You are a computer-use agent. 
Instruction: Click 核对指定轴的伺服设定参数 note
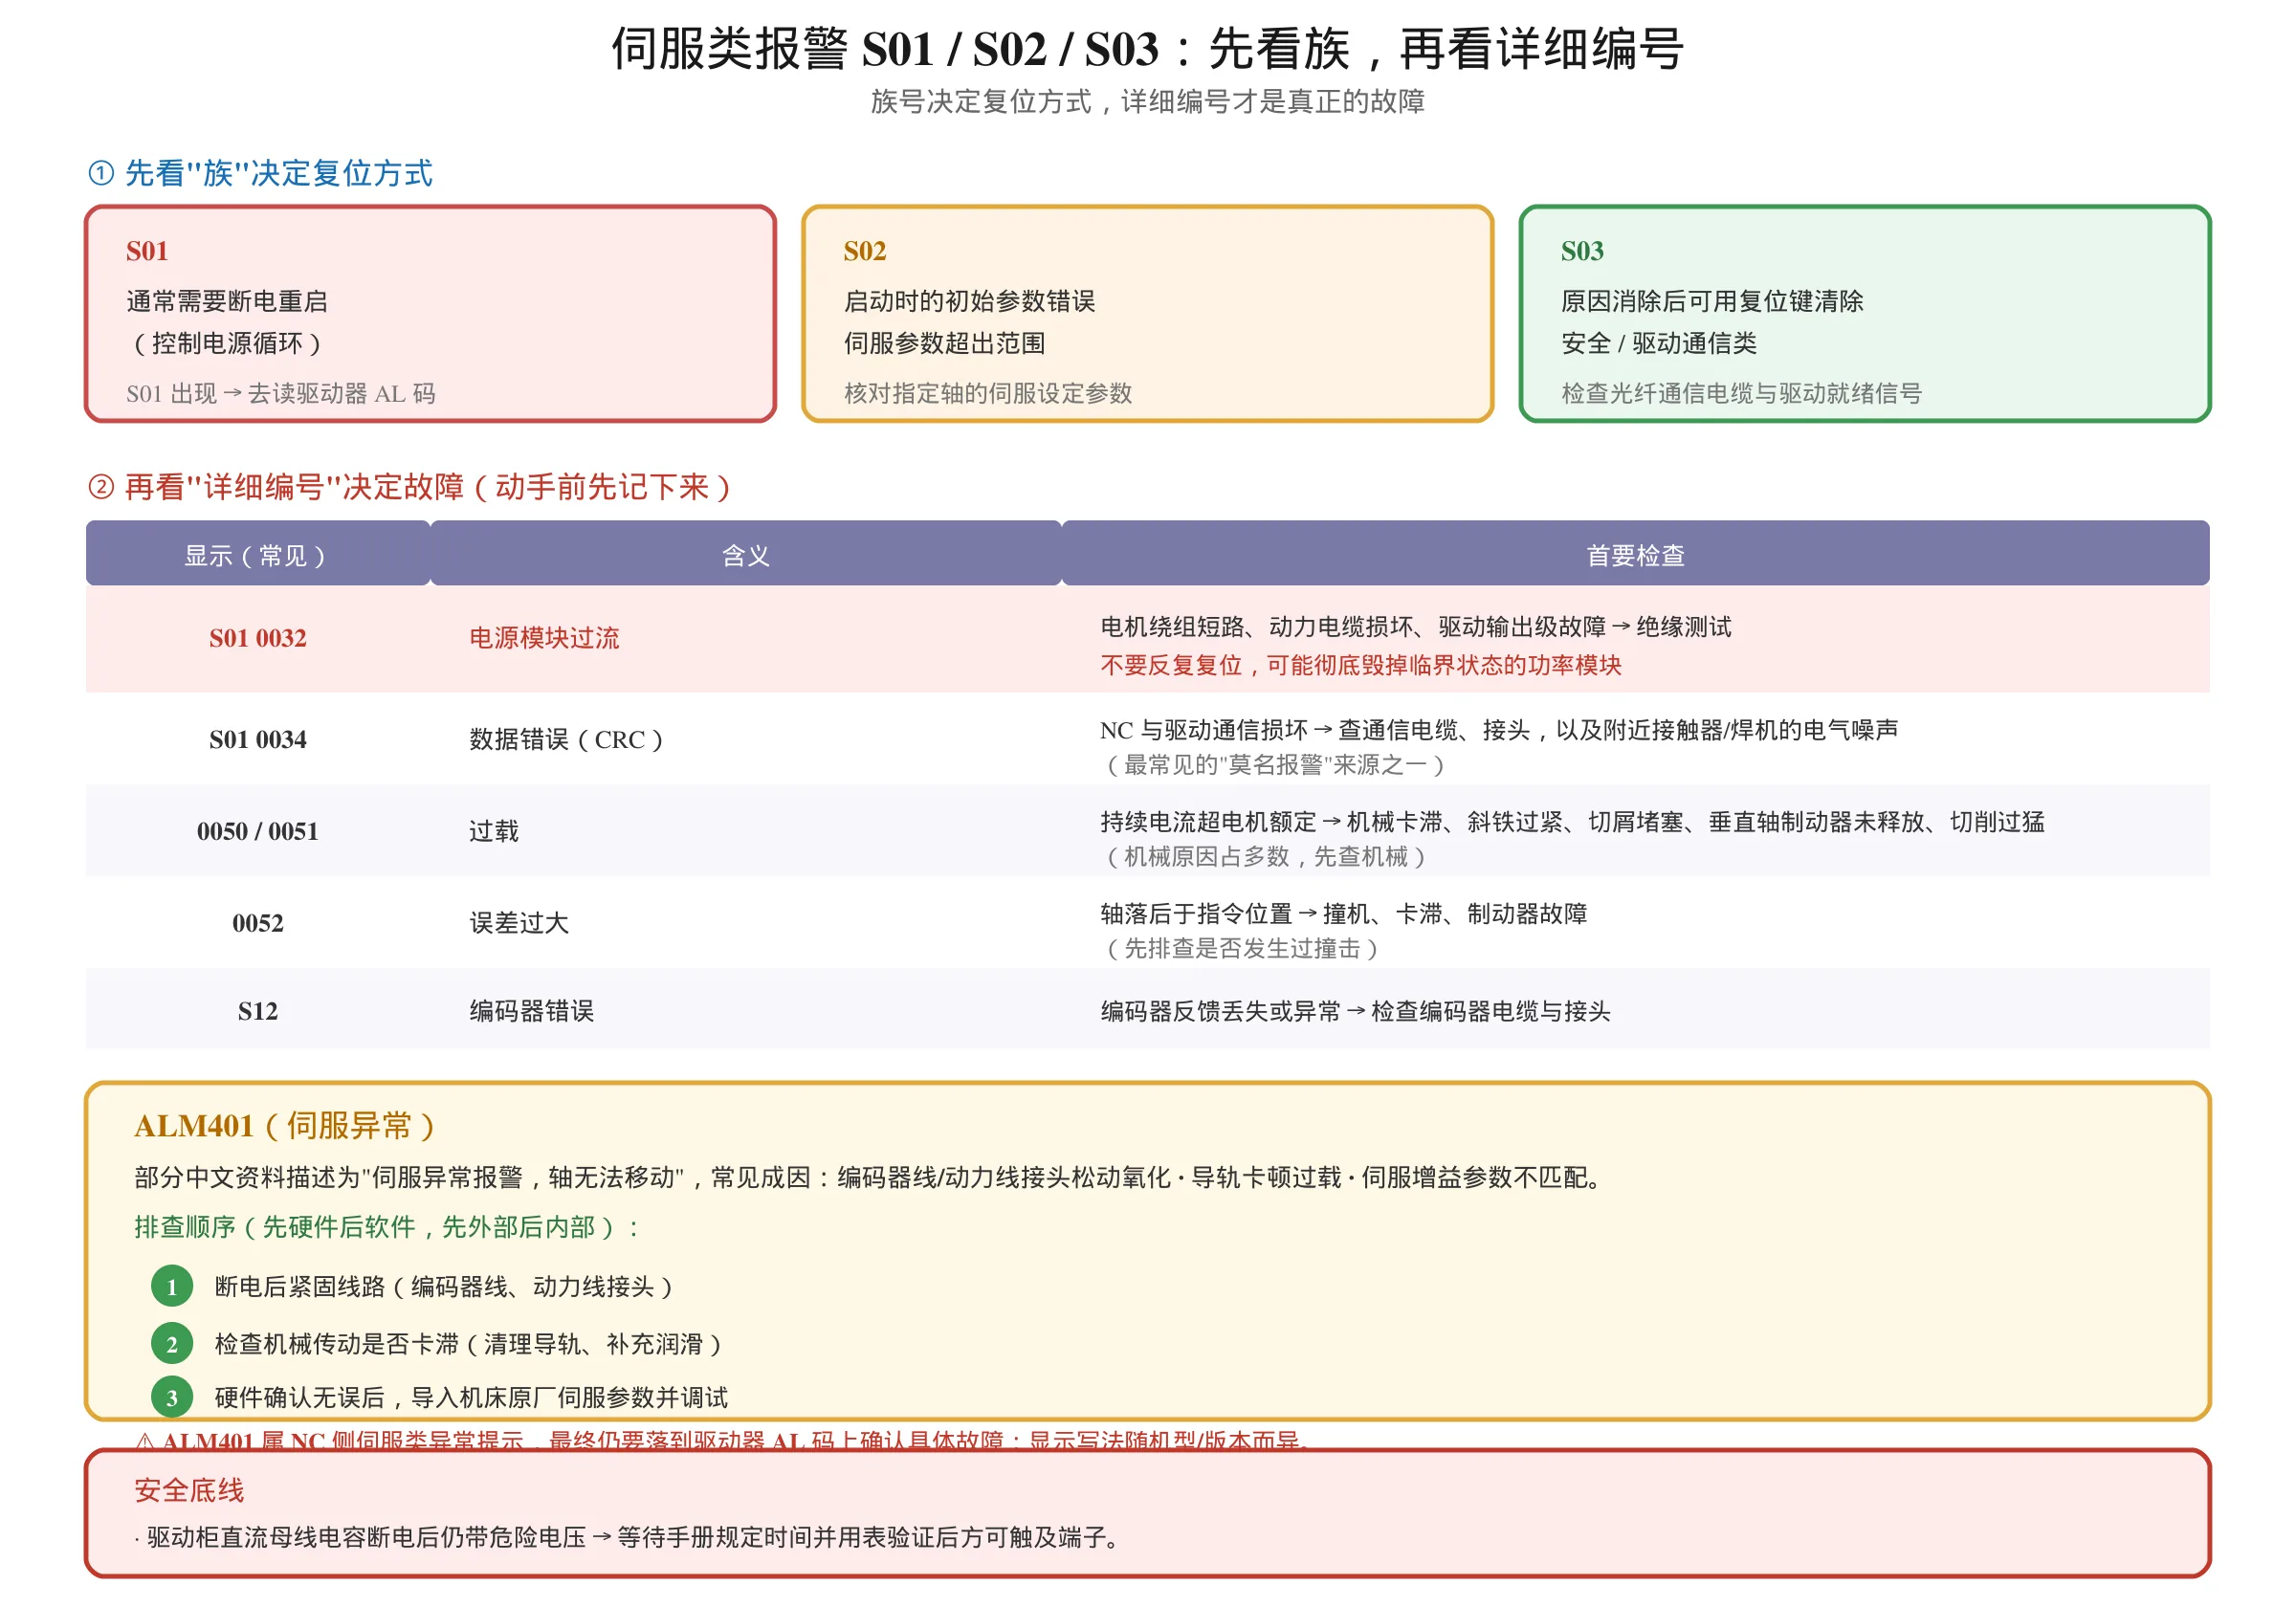click(988, 393)
